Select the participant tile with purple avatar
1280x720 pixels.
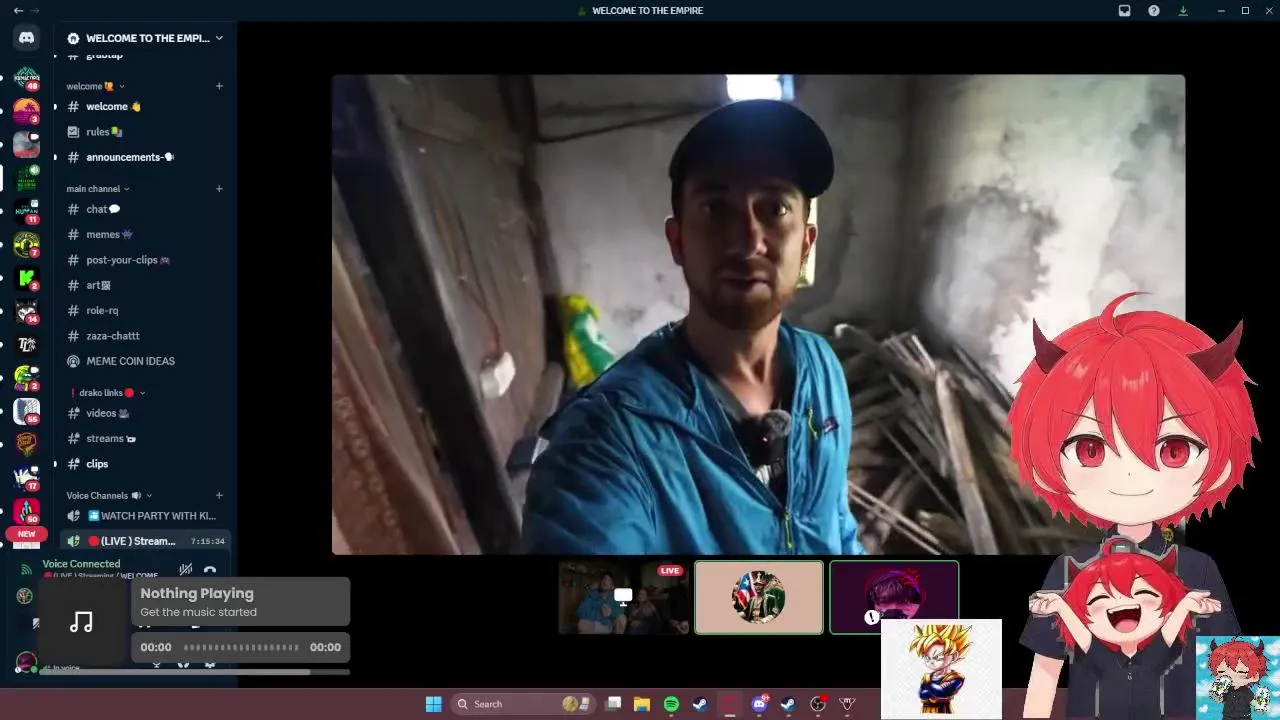pyautogui.click(x=894, y=598)
